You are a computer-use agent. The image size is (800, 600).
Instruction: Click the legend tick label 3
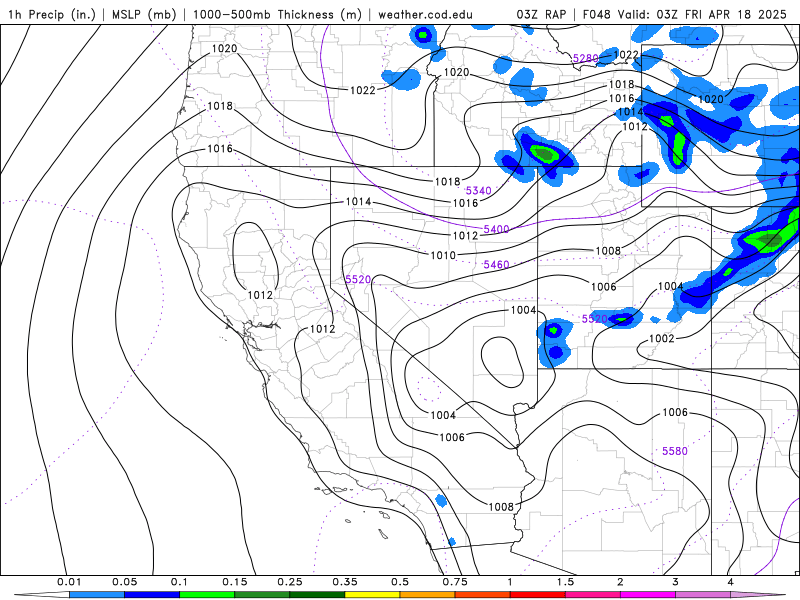click(676, 582)
